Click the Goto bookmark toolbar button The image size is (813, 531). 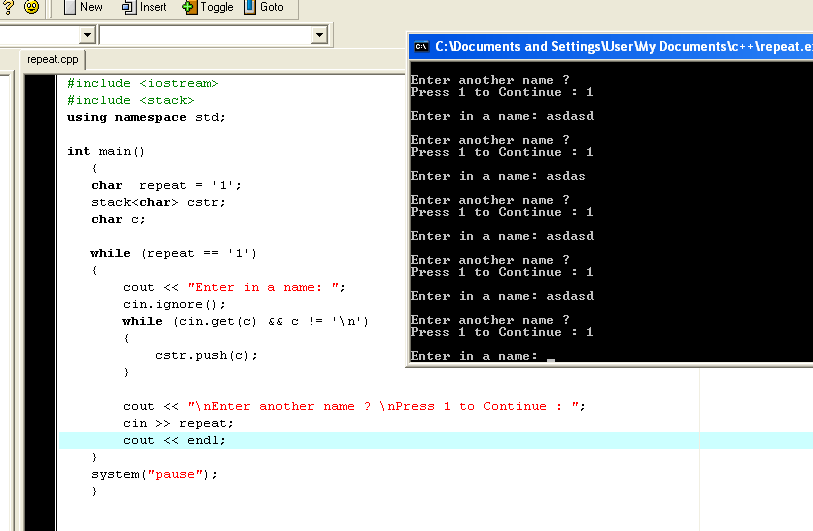(264, 7)
